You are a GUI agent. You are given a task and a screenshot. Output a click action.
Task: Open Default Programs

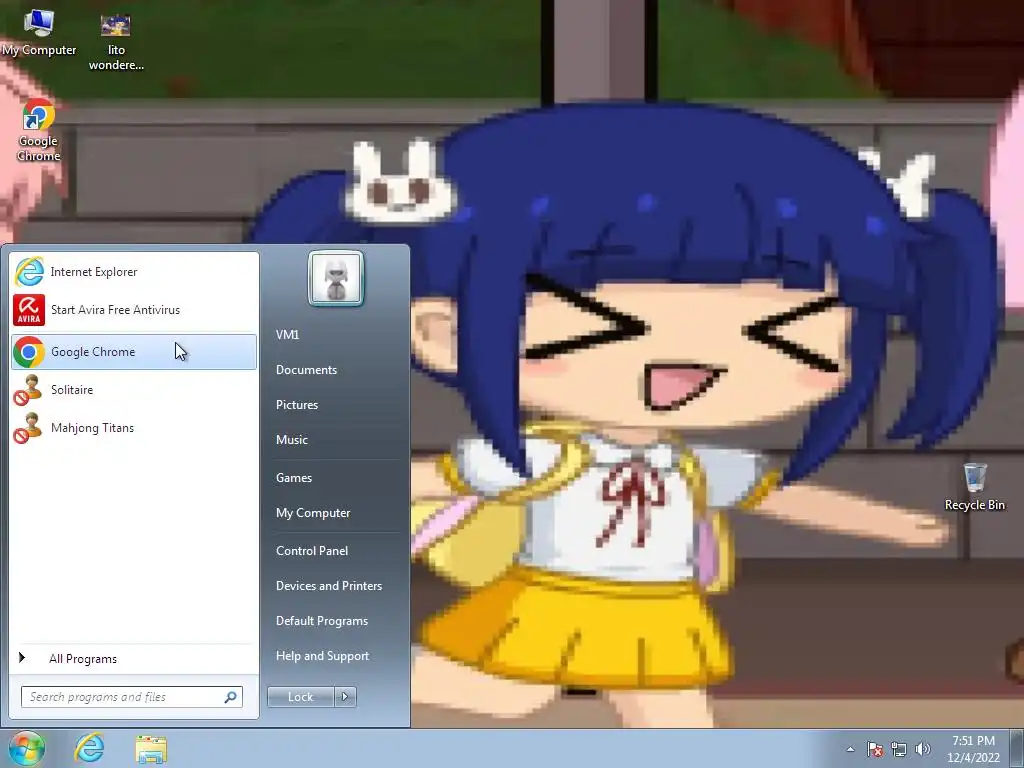pos(322,621)
